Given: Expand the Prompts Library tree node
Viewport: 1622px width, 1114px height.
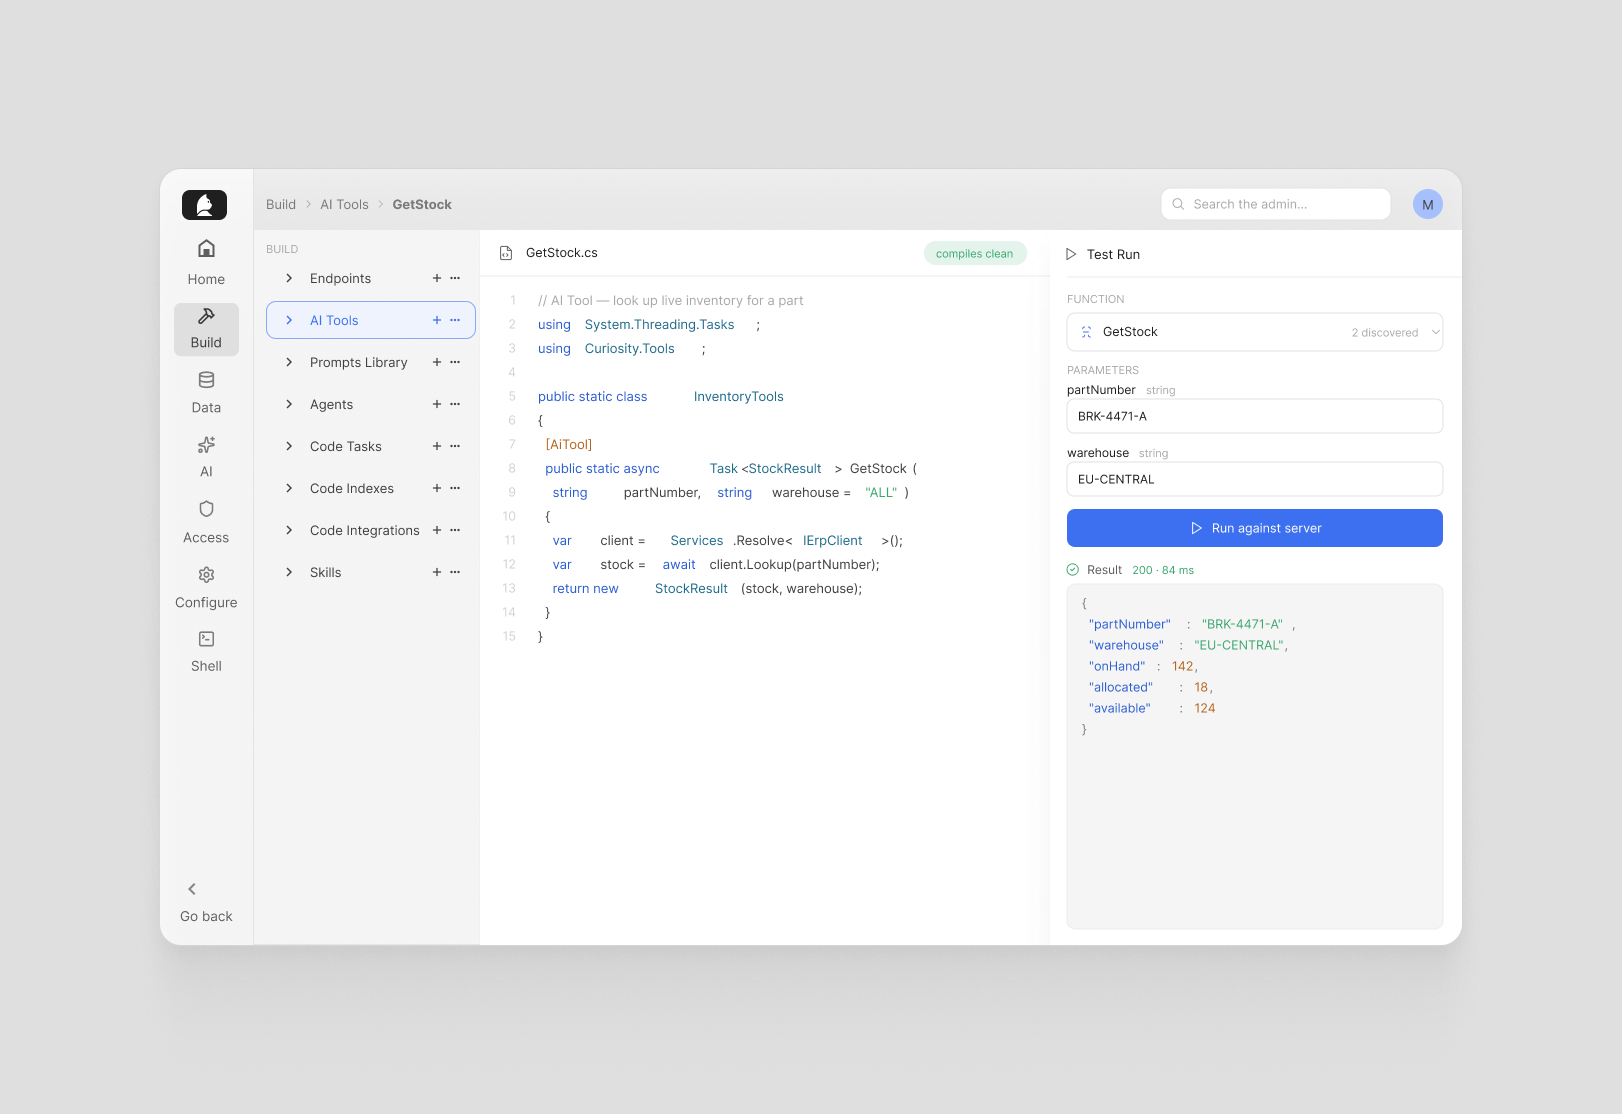Looking at the screenshot, I should pos(289,362).
